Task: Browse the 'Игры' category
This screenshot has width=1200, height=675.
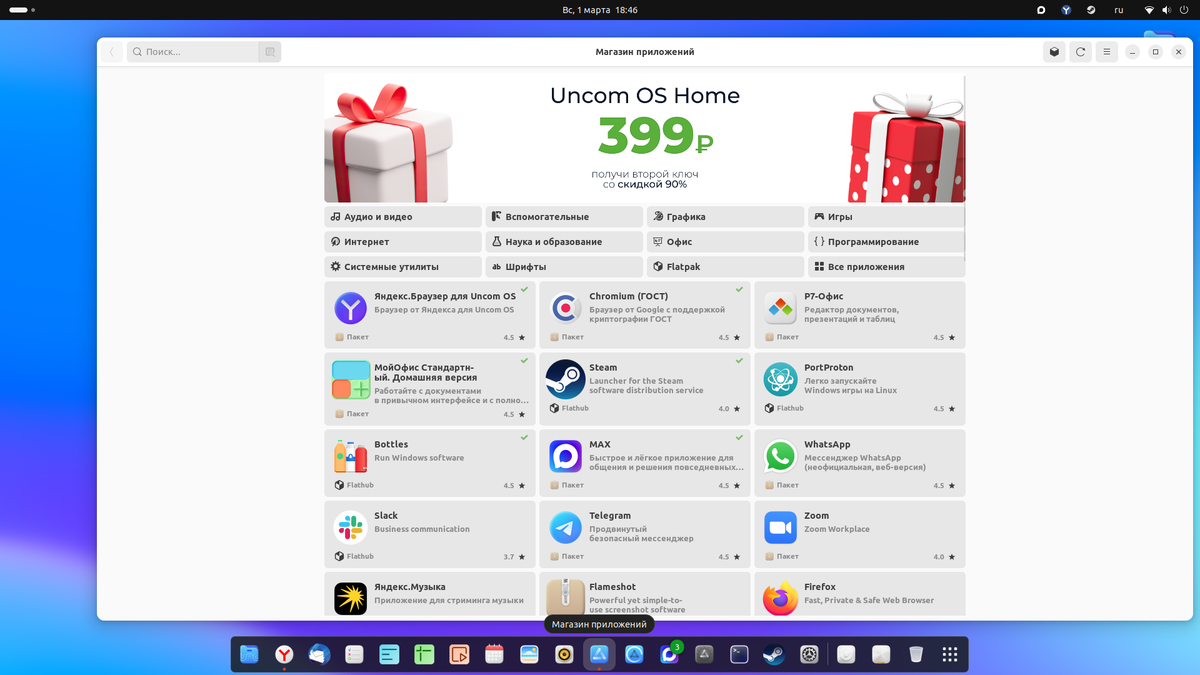Action: coord(886,217)
